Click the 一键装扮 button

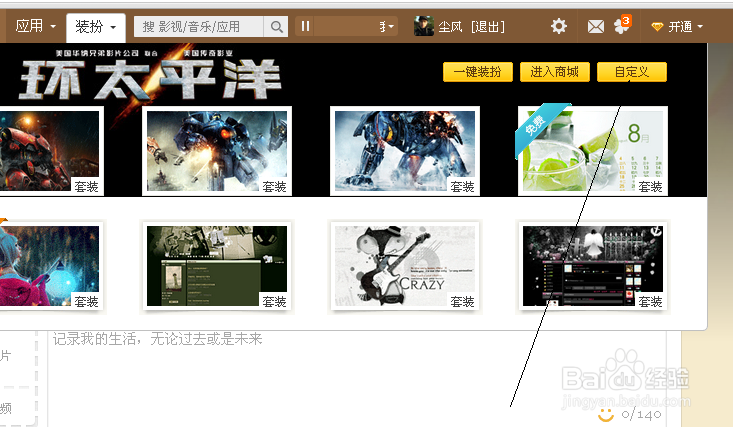click(x=478, y=72)
